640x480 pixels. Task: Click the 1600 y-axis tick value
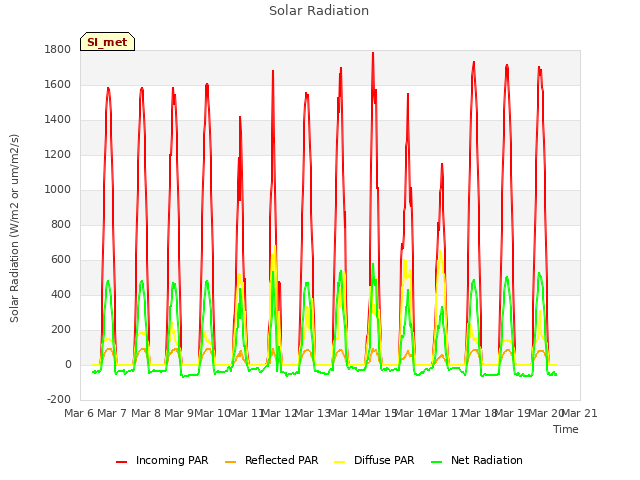[58, 84]
